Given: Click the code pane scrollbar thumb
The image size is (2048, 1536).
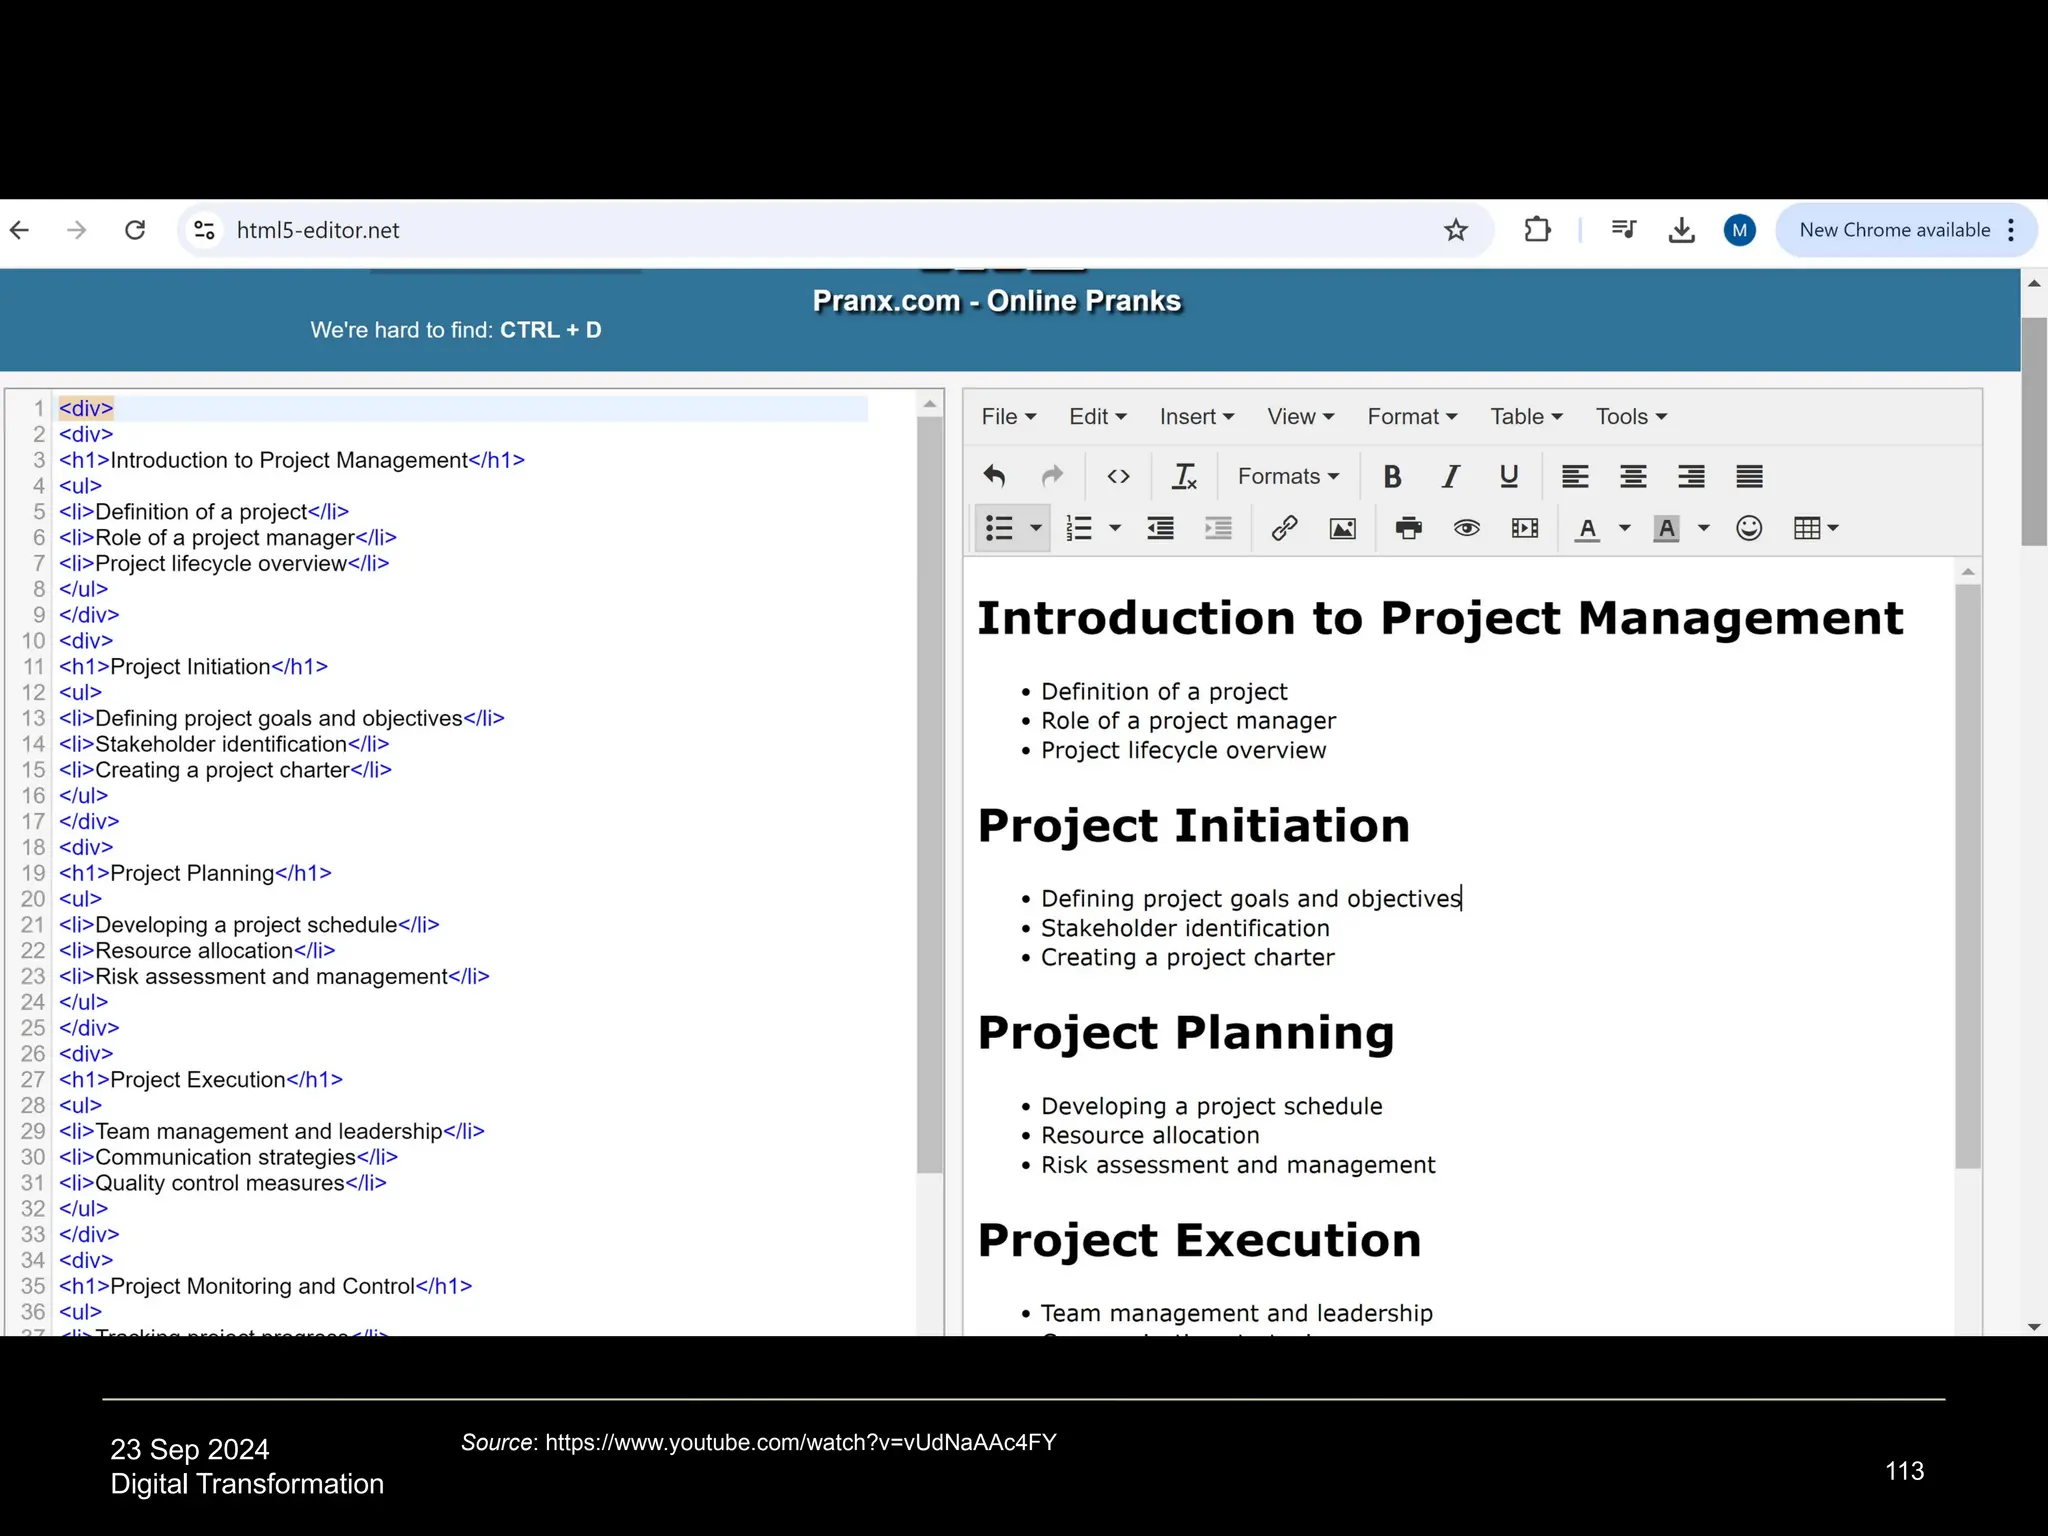Looking at the screenshot, I should tap(930, 795).
